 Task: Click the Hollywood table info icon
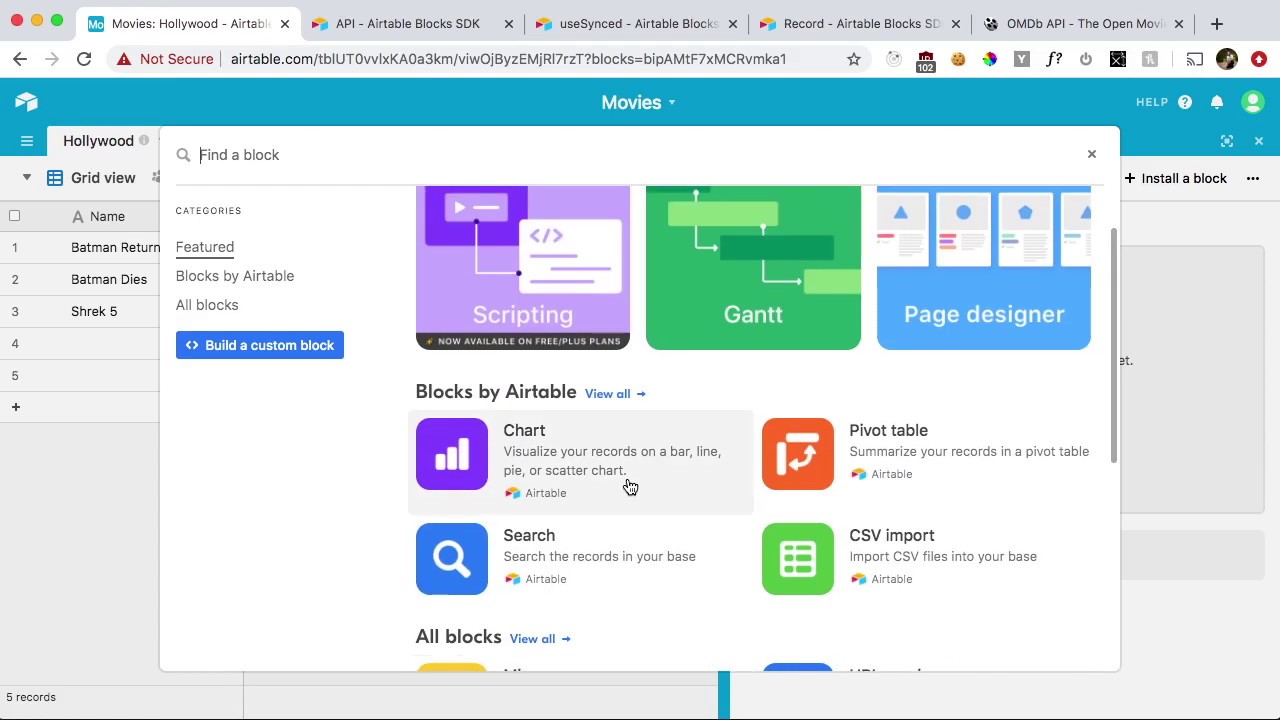tap(144, 141)
